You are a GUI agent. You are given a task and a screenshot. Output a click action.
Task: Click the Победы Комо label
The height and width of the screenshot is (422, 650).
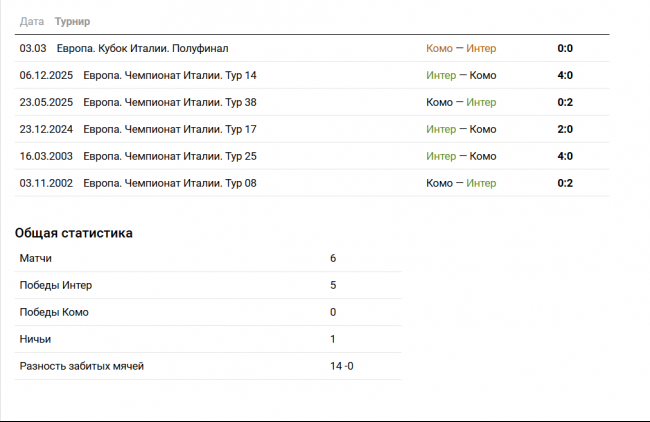coord(54,312)
